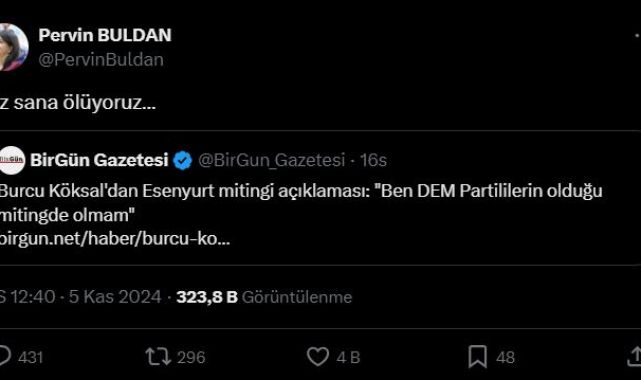Viewport: 641px width, 380px height.
Task: Open the birgun.net/haber article link
Action: pos(115,239)
